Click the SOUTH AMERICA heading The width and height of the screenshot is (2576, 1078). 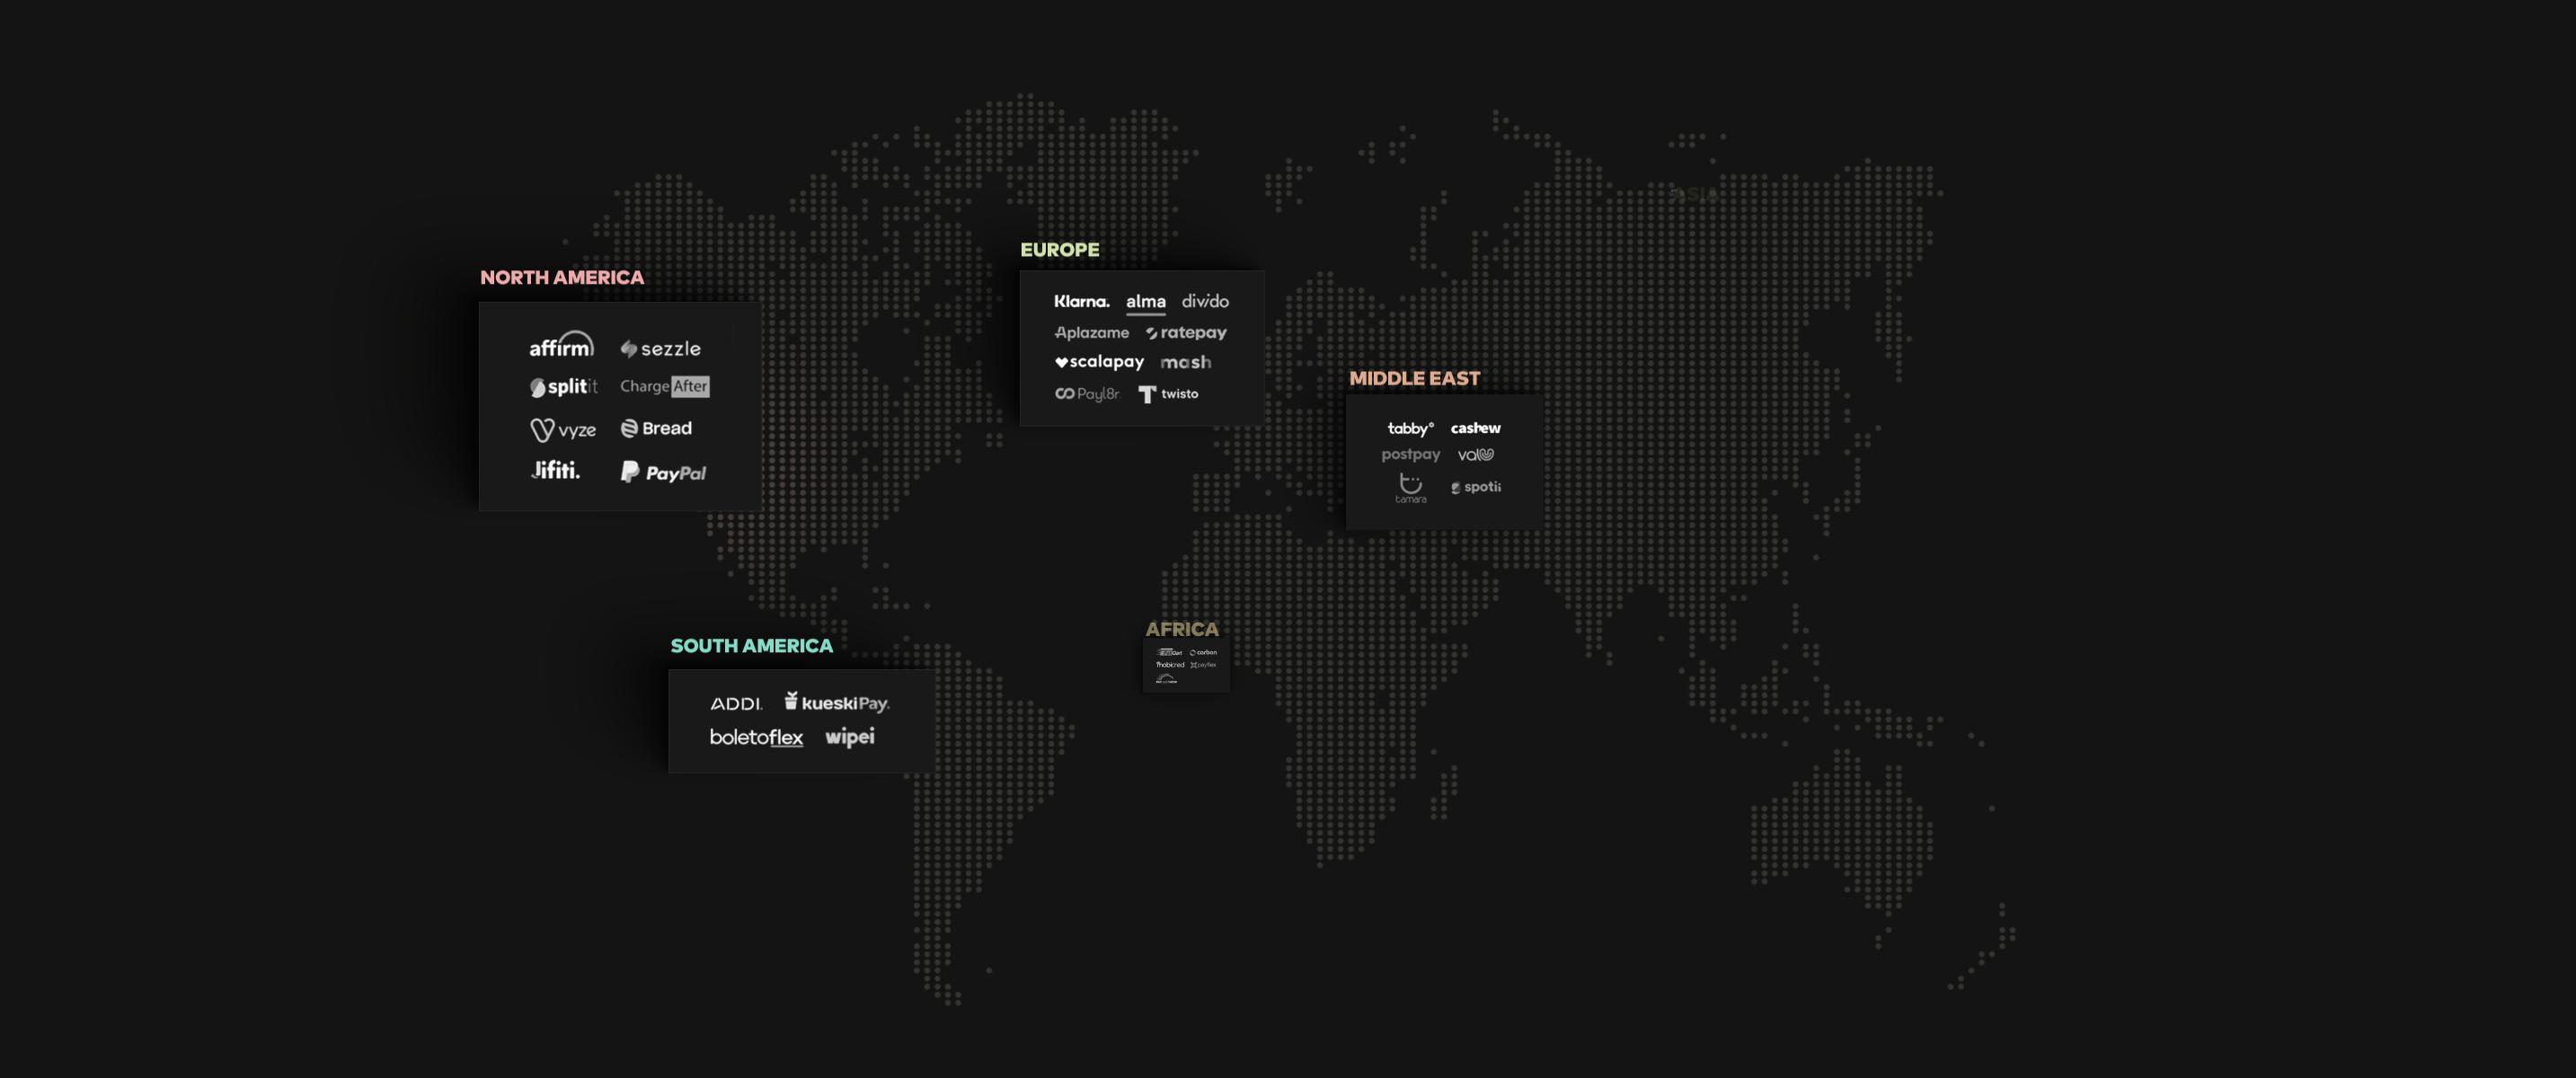click(x=751, y=646)
